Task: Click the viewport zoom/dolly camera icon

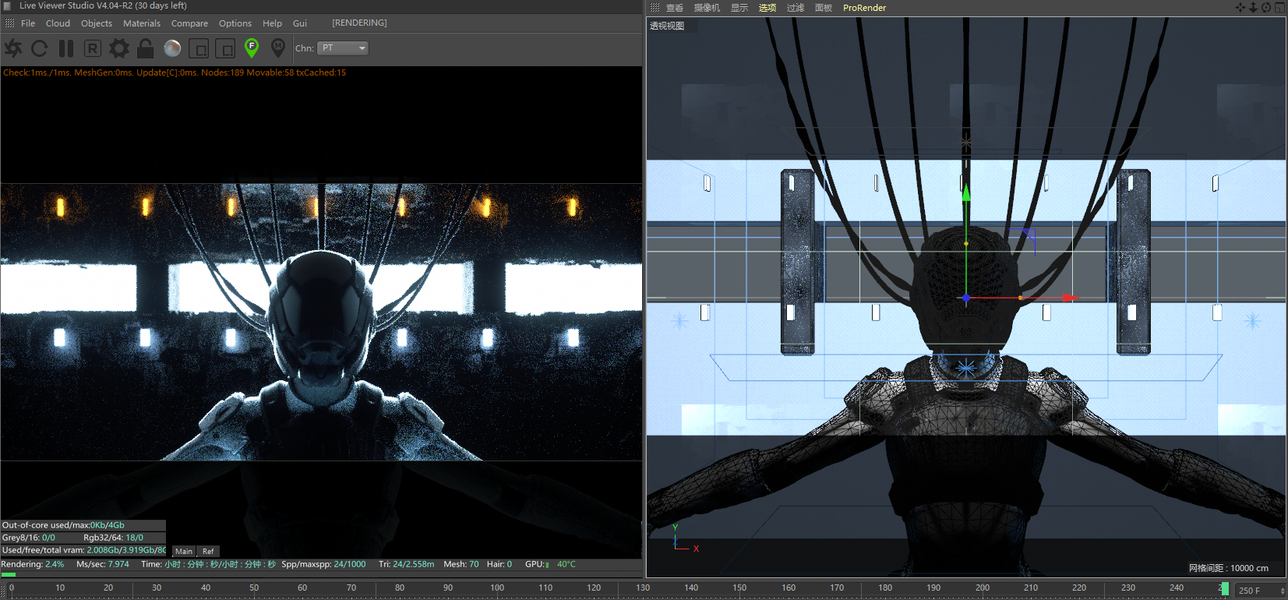Action: (x=1253, y=7)
